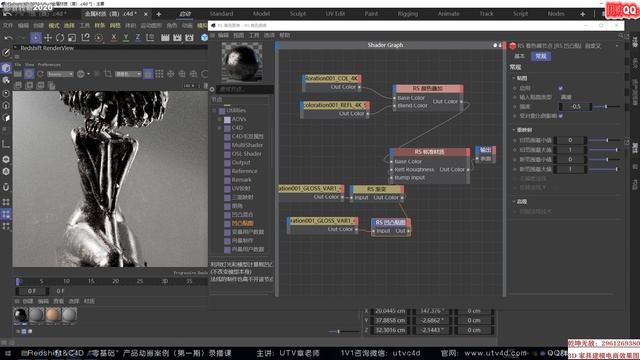640x360 pixels.
Task: Select the MultiShader node entry
Action: (x=247, y=145)
